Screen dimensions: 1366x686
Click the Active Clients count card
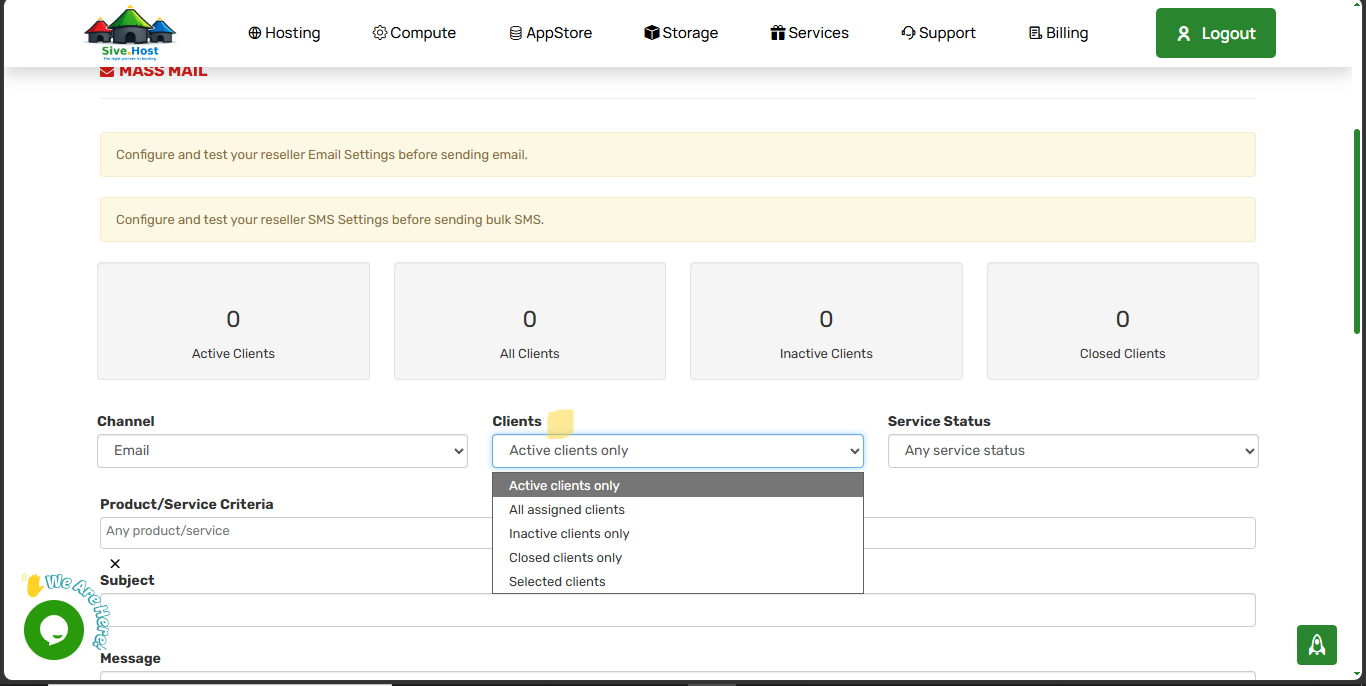pyautogui.click(x=233, y=321)
